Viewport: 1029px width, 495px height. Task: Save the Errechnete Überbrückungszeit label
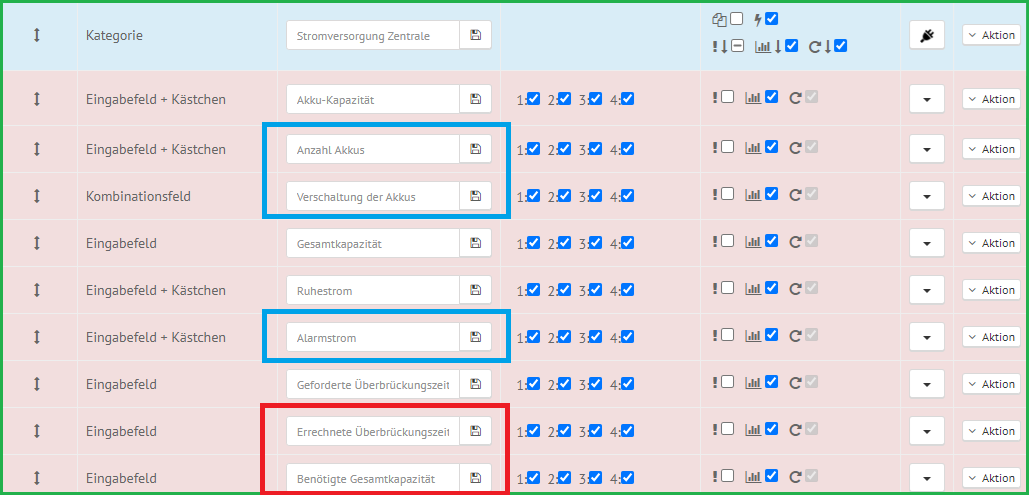click(475, 431)
